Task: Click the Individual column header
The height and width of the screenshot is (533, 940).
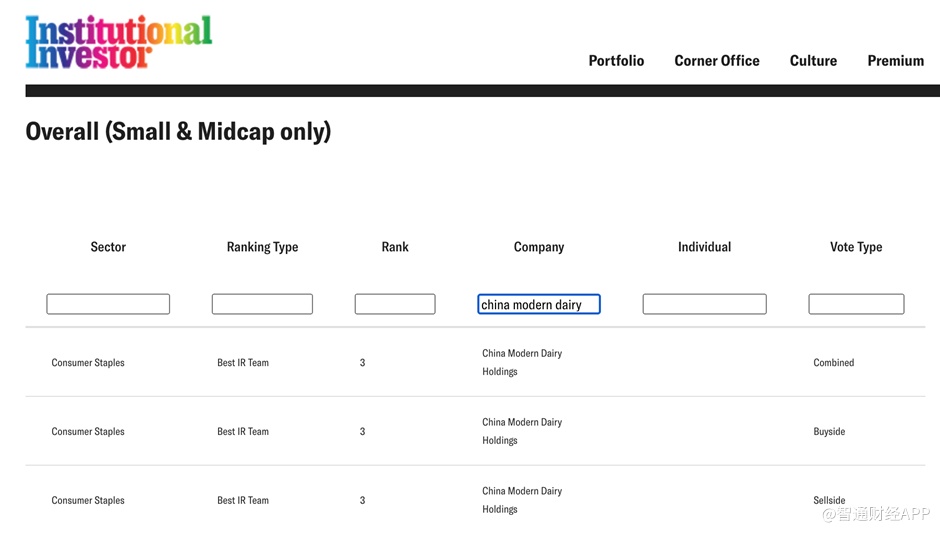Action: click(704, 247)
